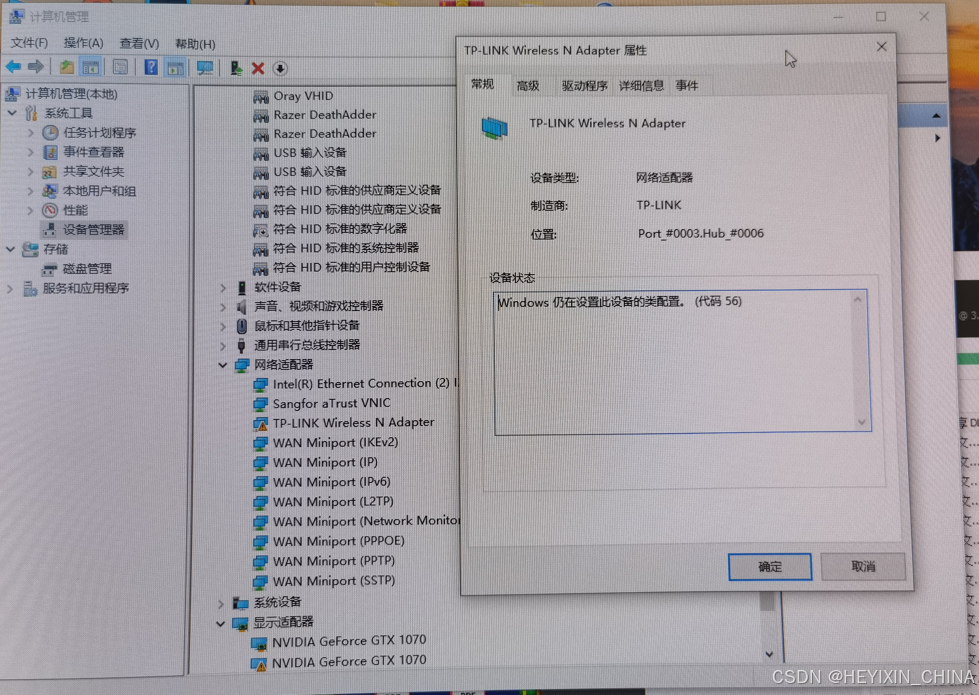979x695 pixels.
Task: Select WAN Miniport (PPPOE) entry
Action: point(338,541)
